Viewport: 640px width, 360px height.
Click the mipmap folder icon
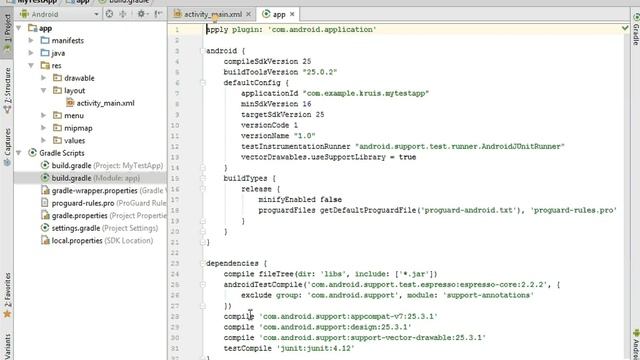click(58, 128)
